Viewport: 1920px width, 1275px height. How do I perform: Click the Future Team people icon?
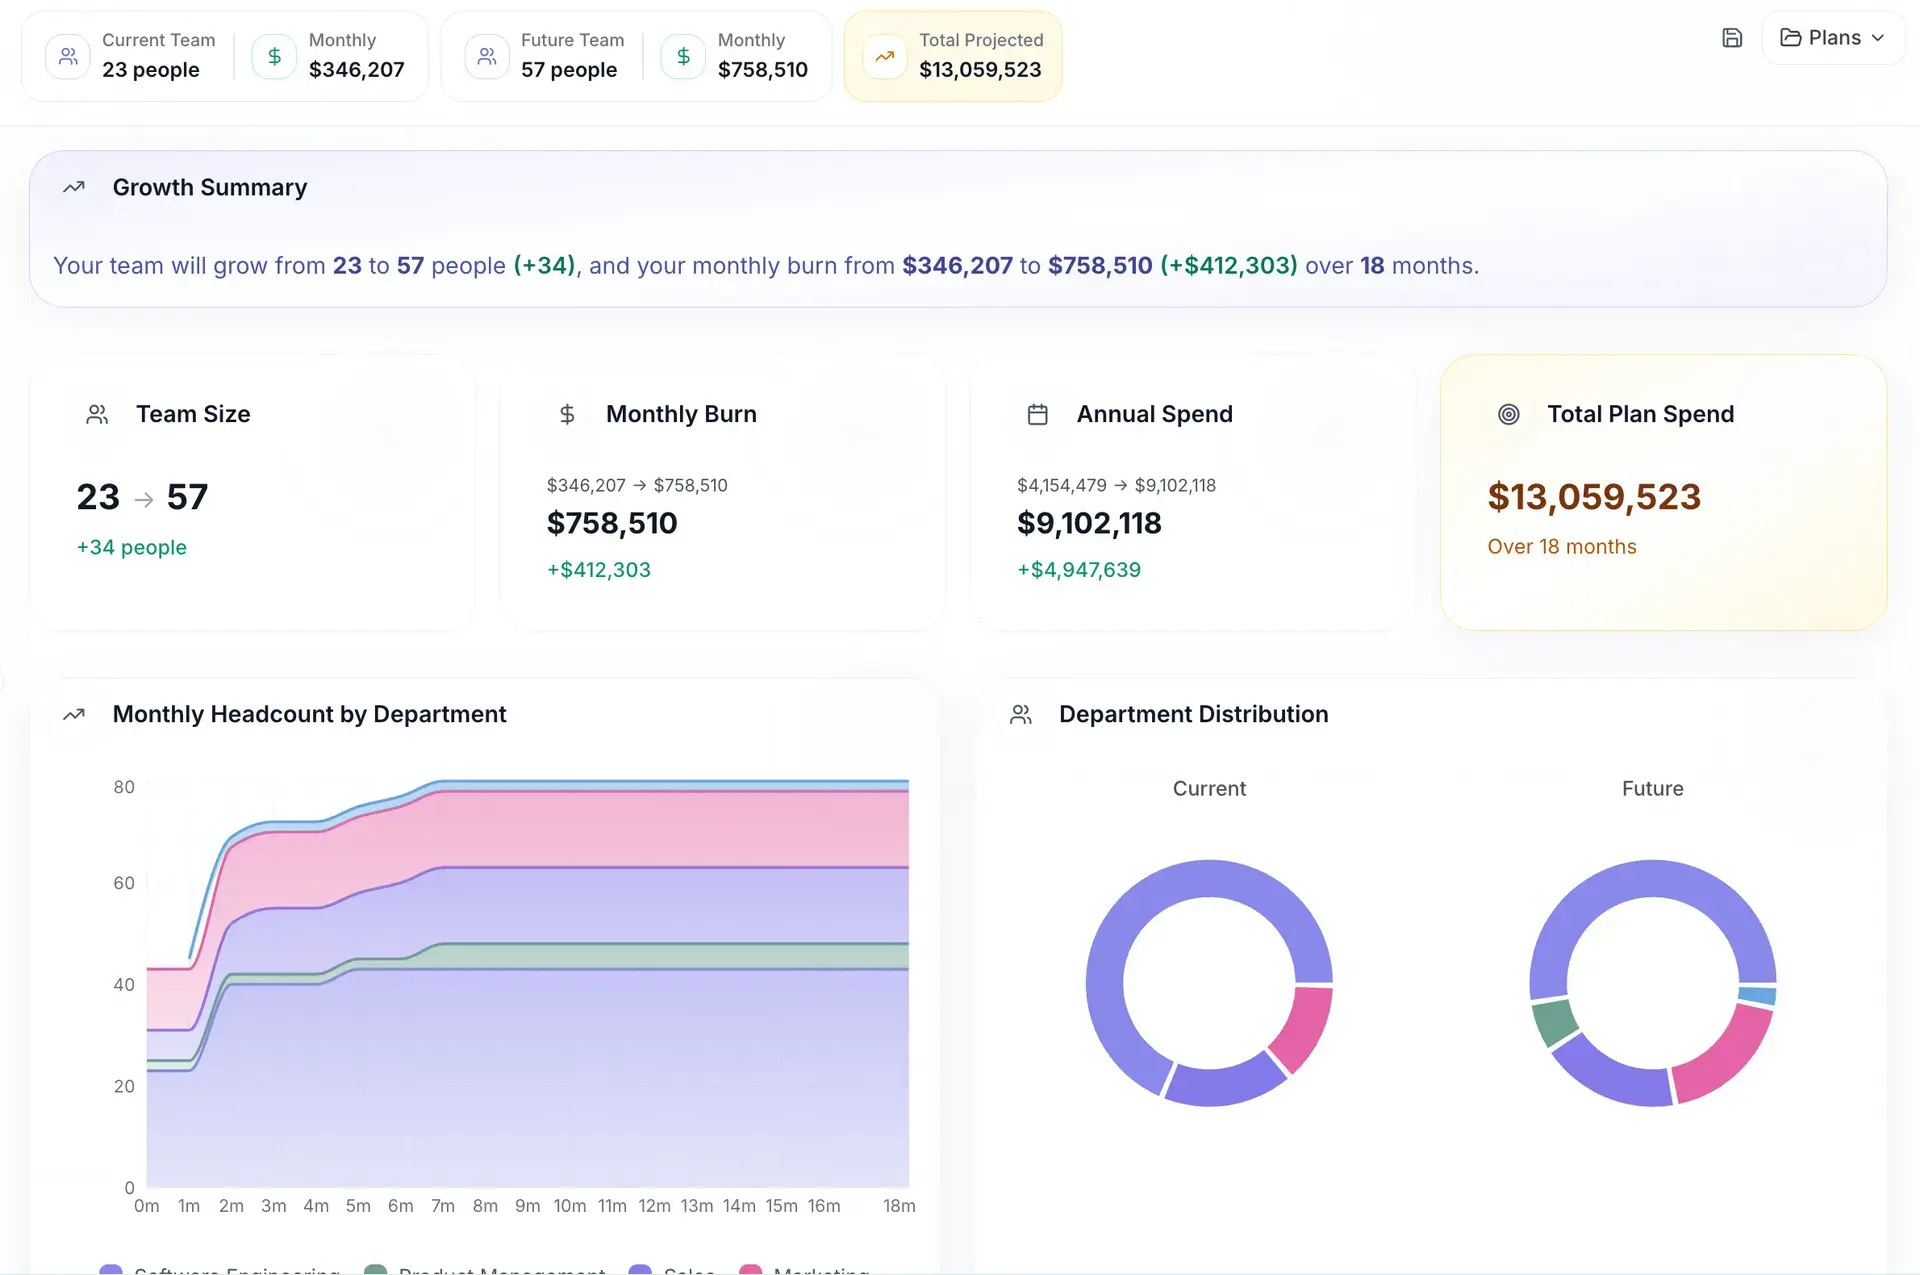coord(487,56)
